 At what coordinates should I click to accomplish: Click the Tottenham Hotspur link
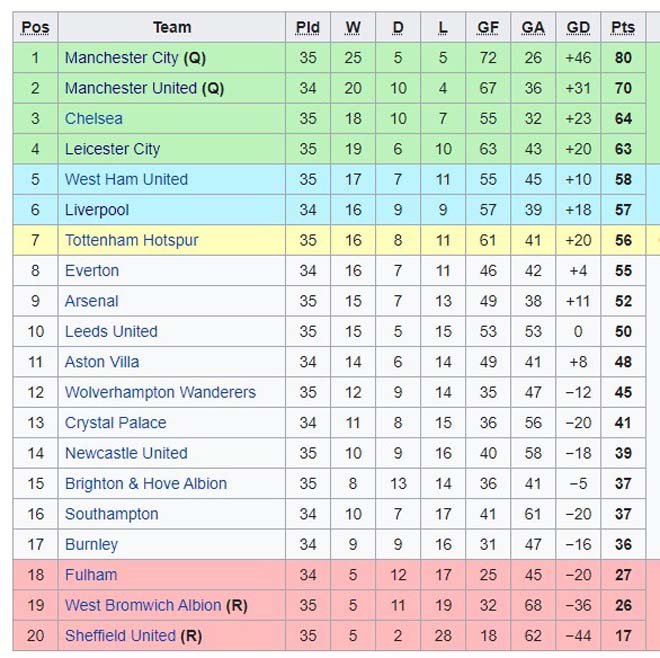[x=131, y=240]
